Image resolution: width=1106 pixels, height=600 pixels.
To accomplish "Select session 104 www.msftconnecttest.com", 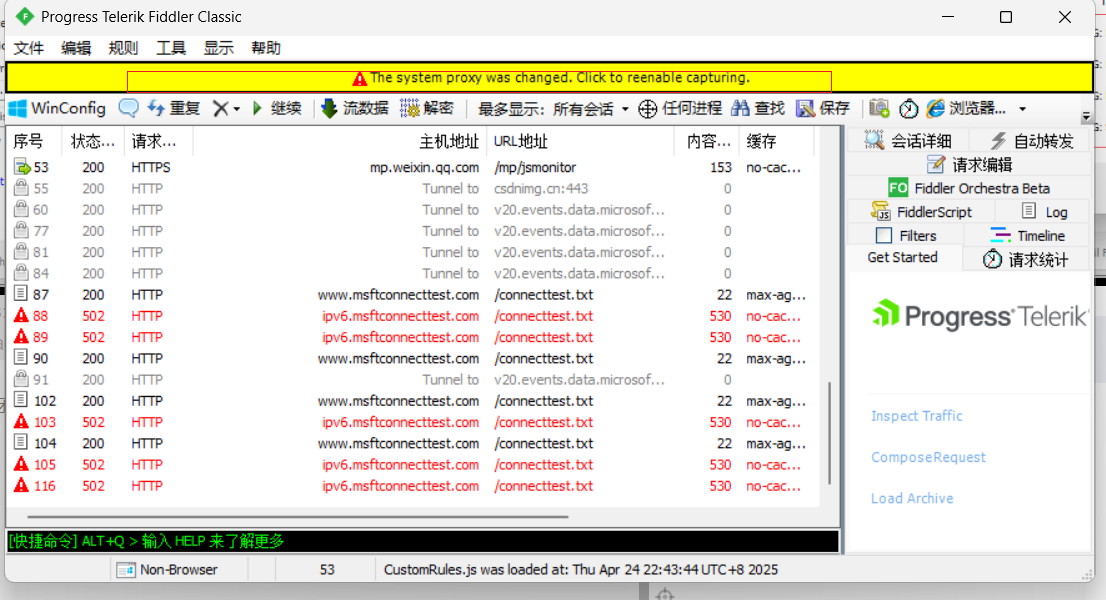I will [413, 443].
